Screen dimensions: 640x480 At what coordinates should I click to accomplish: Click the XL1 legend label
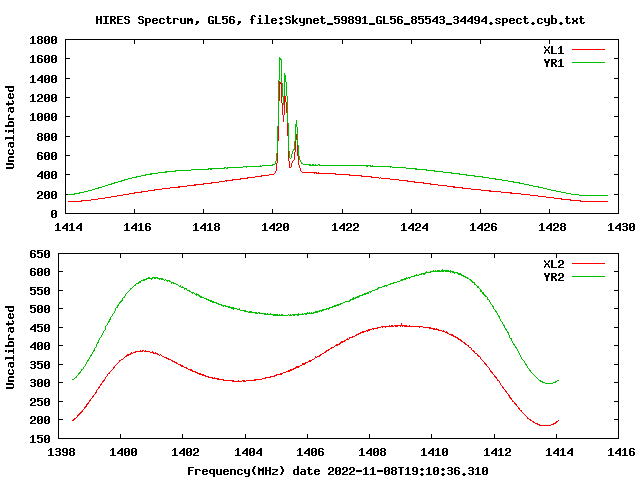(553, 50)
